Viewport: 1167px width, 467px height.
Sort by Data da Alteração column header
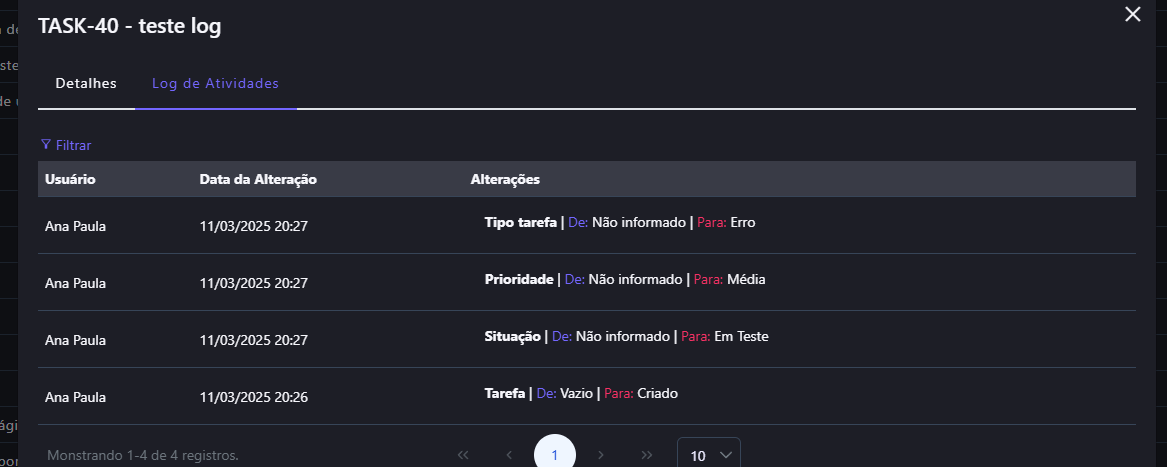[x=258, y=179]
